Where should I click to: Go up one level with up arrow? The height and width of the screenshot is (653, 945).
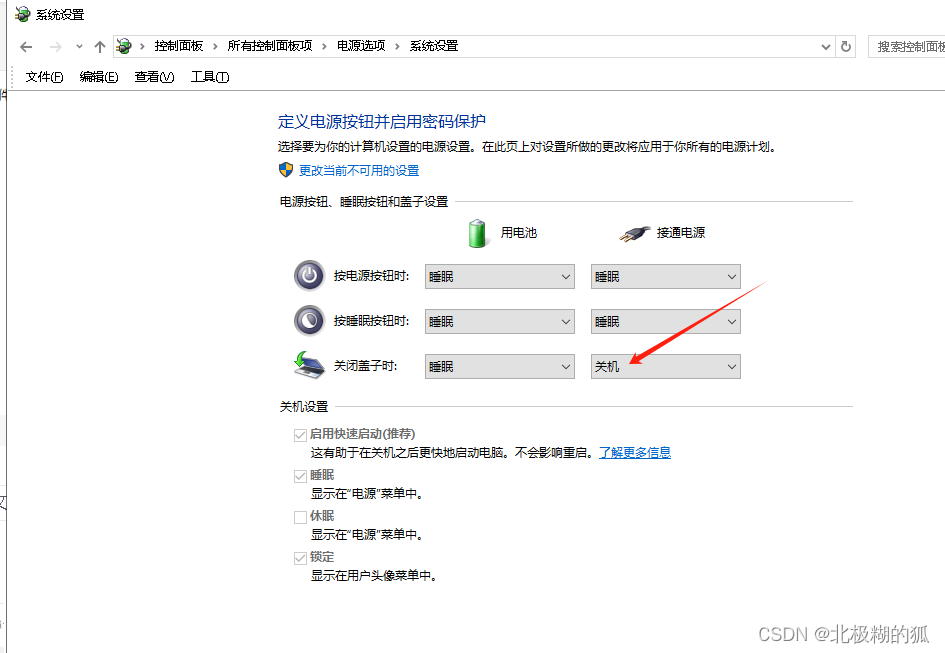(100, 46)
